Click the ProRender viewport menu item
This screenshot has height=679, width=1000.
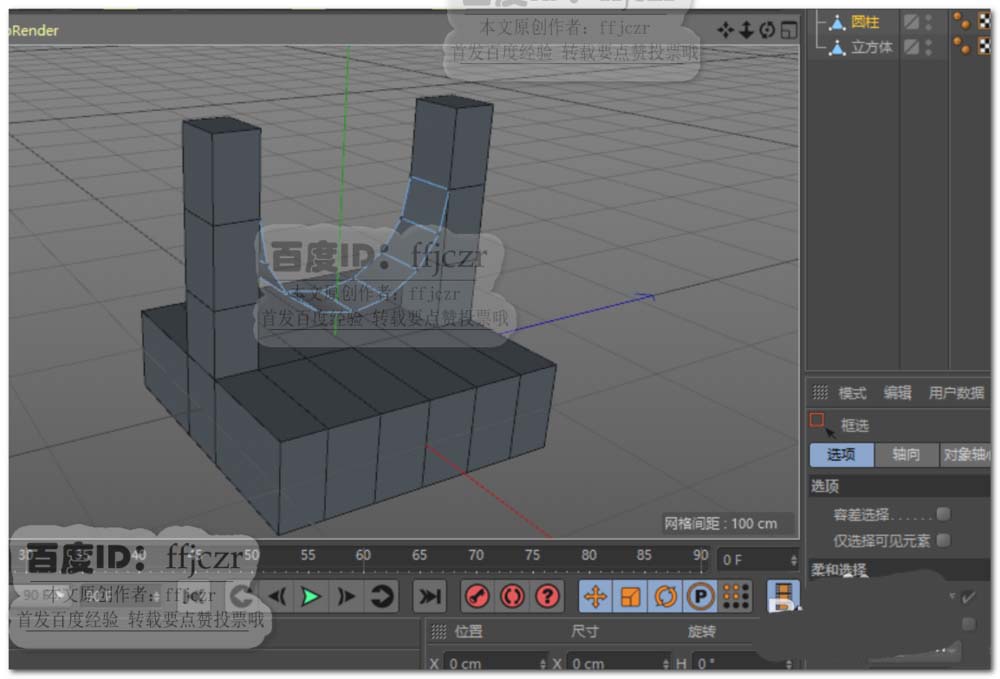(34, 30)
